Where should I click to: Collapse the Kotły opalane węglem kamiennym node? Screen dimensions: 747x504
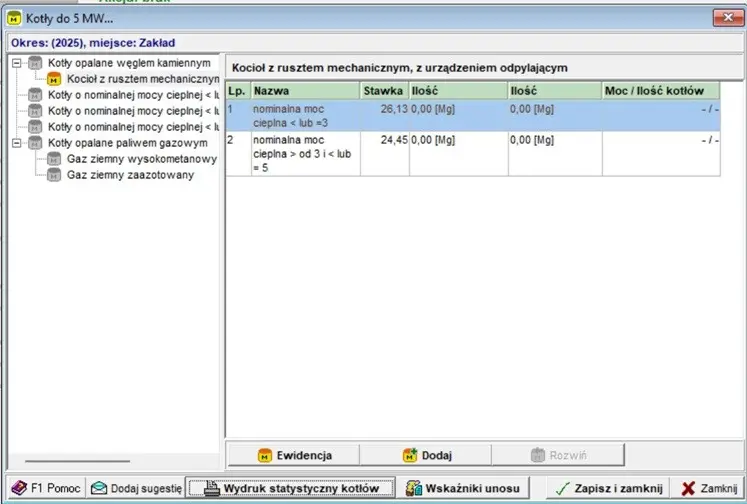click(x=17, y=63)
